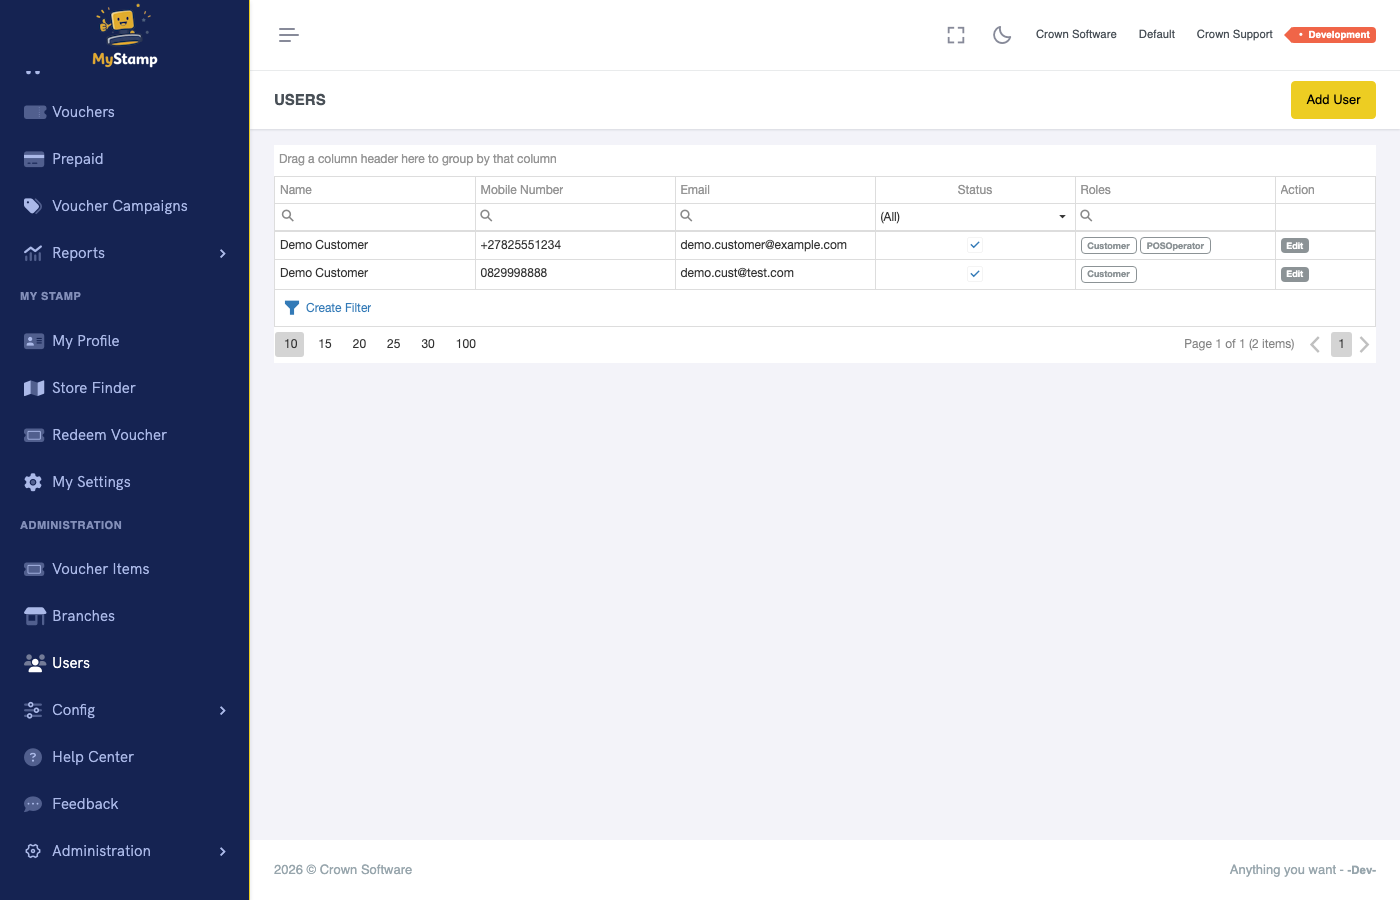Screen dimensions: 1400x900
Task: Click the Reports chart icon
Action: click(x=33, y=253)
